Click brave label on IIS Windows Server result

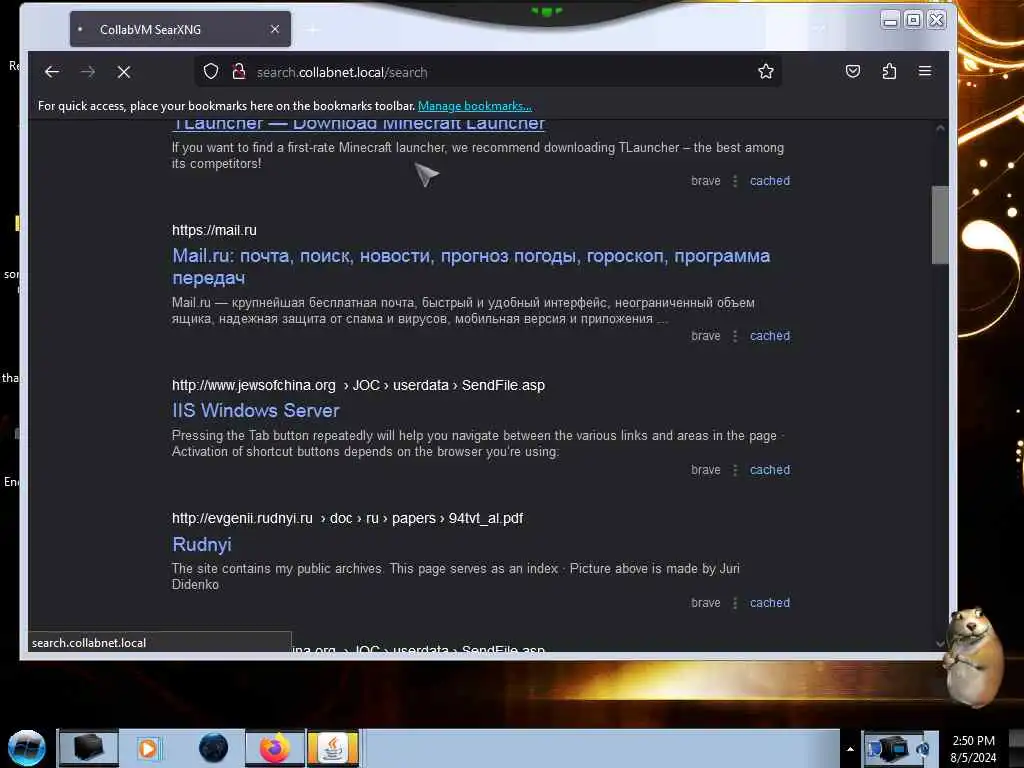click(x=705, y=470)
